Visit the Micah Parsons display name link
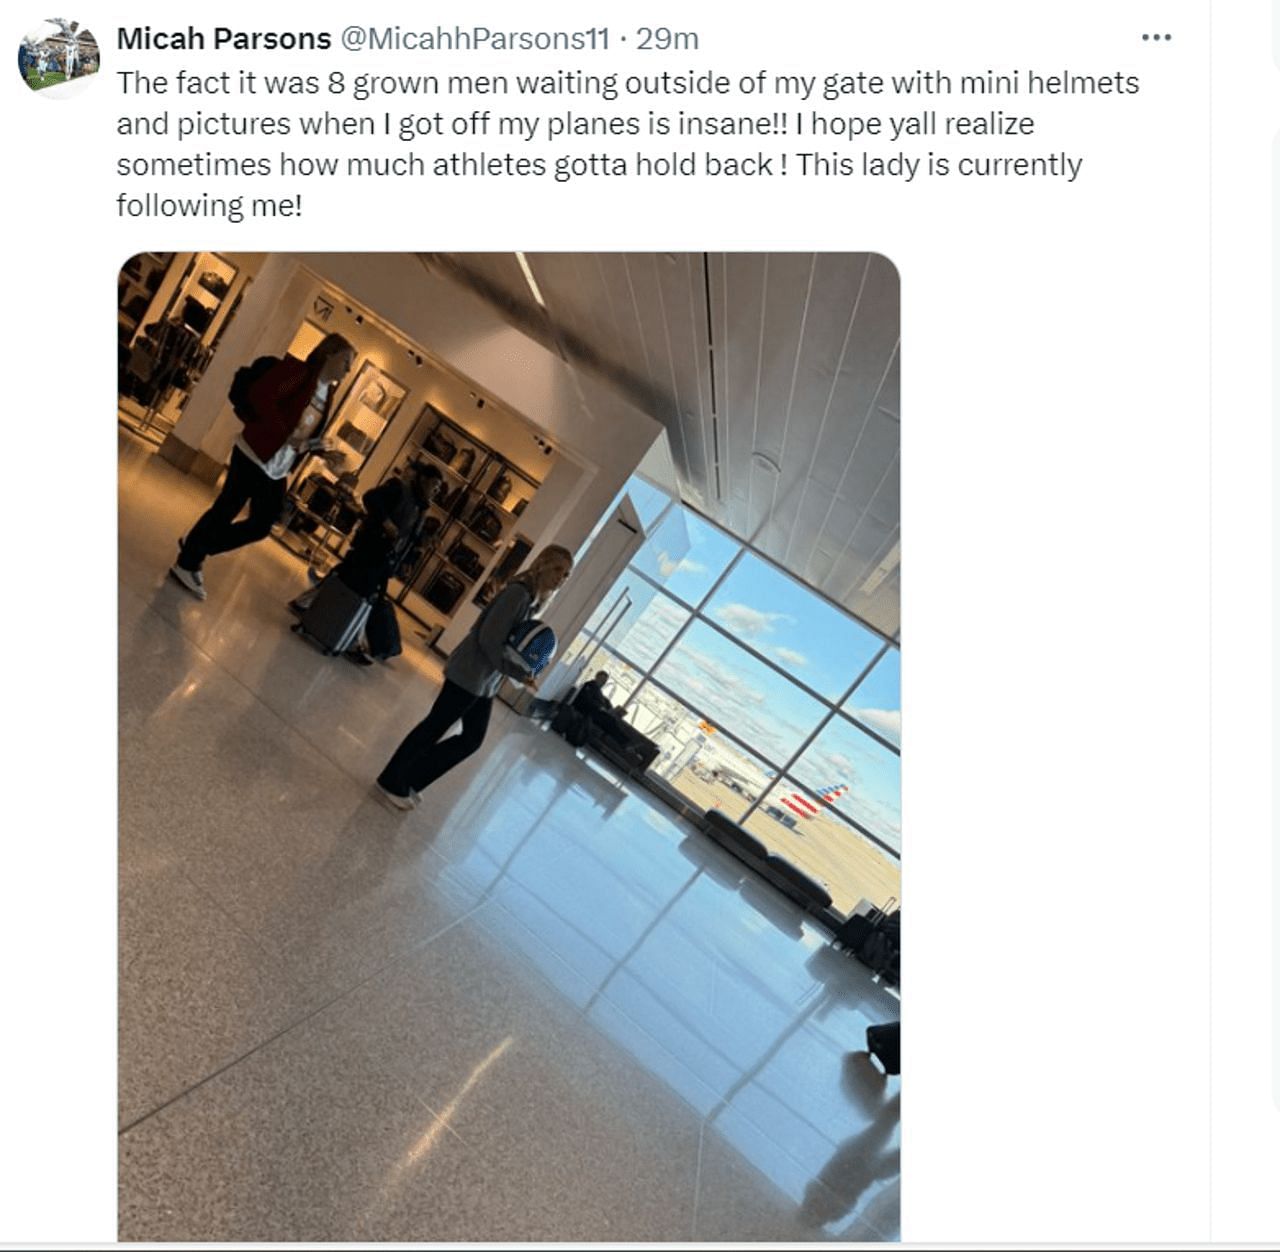Screen dimensions: 1280x1252 224,38
